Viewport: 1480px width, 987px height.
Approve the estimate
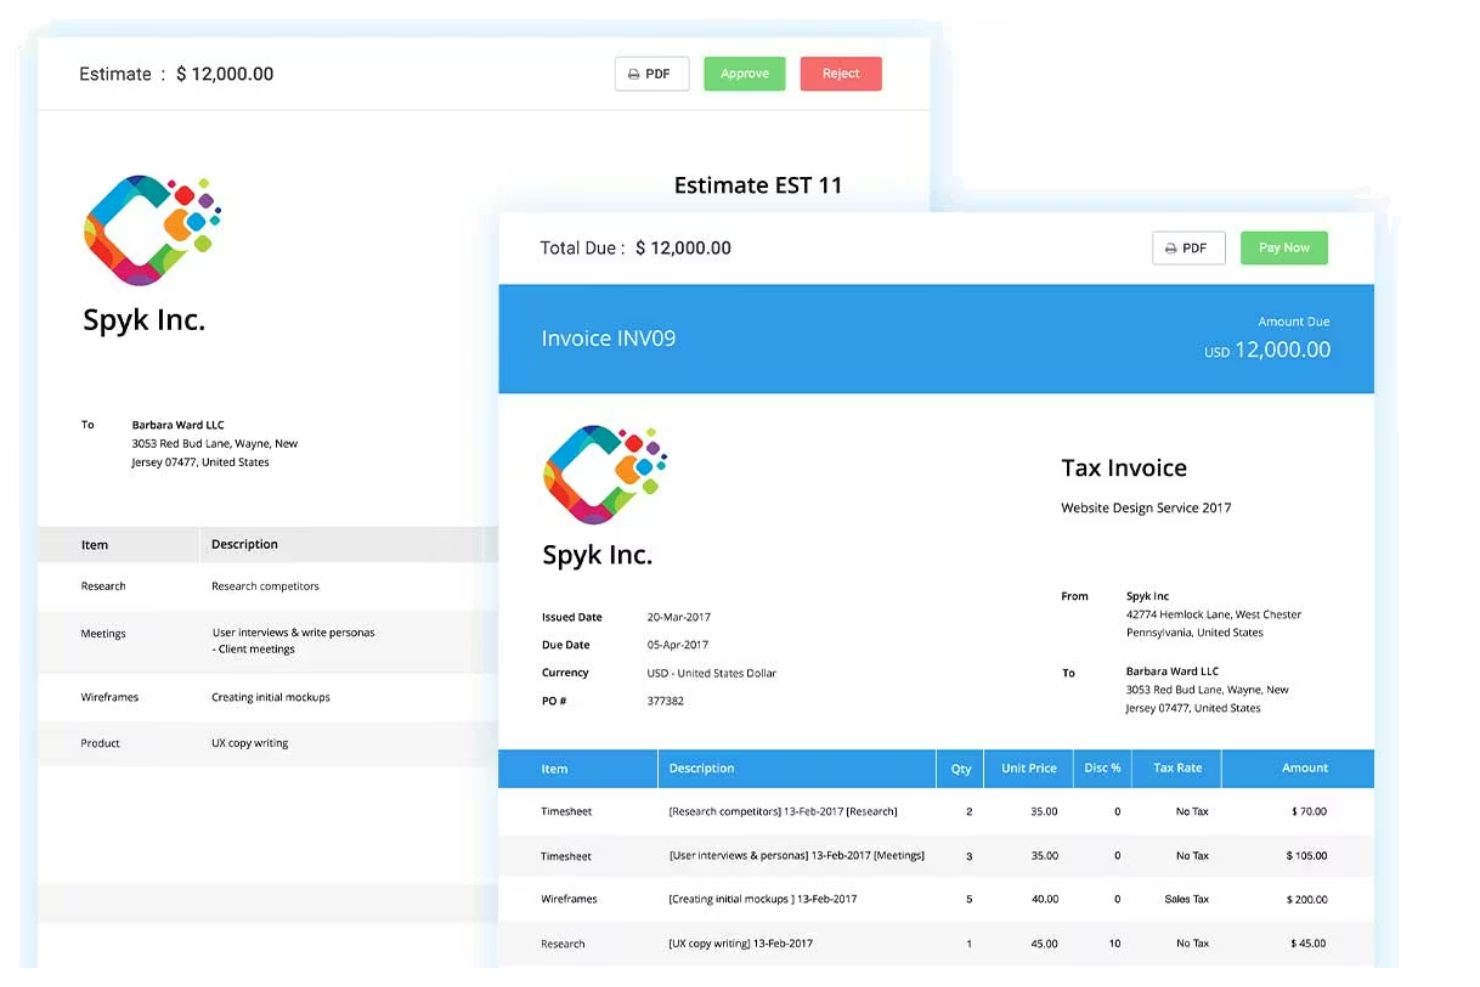click(x=744, y=73)
